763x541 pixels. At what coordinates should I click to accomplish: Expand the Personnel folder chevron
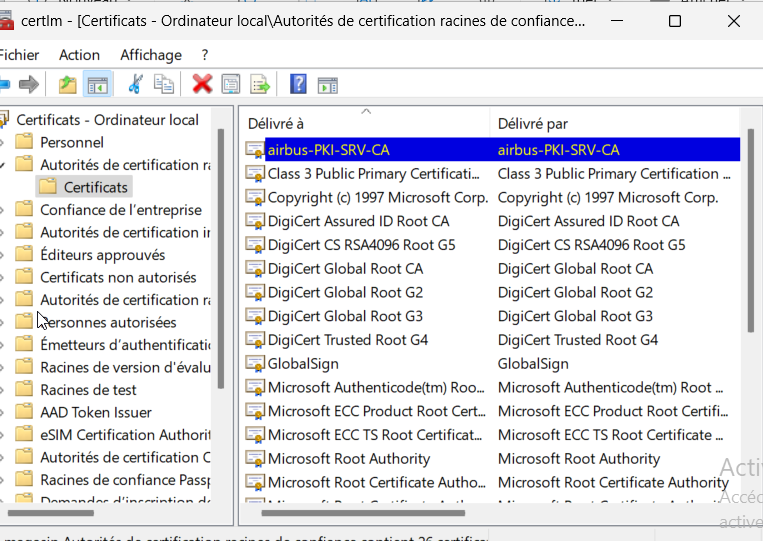click(x=4, y=142)
